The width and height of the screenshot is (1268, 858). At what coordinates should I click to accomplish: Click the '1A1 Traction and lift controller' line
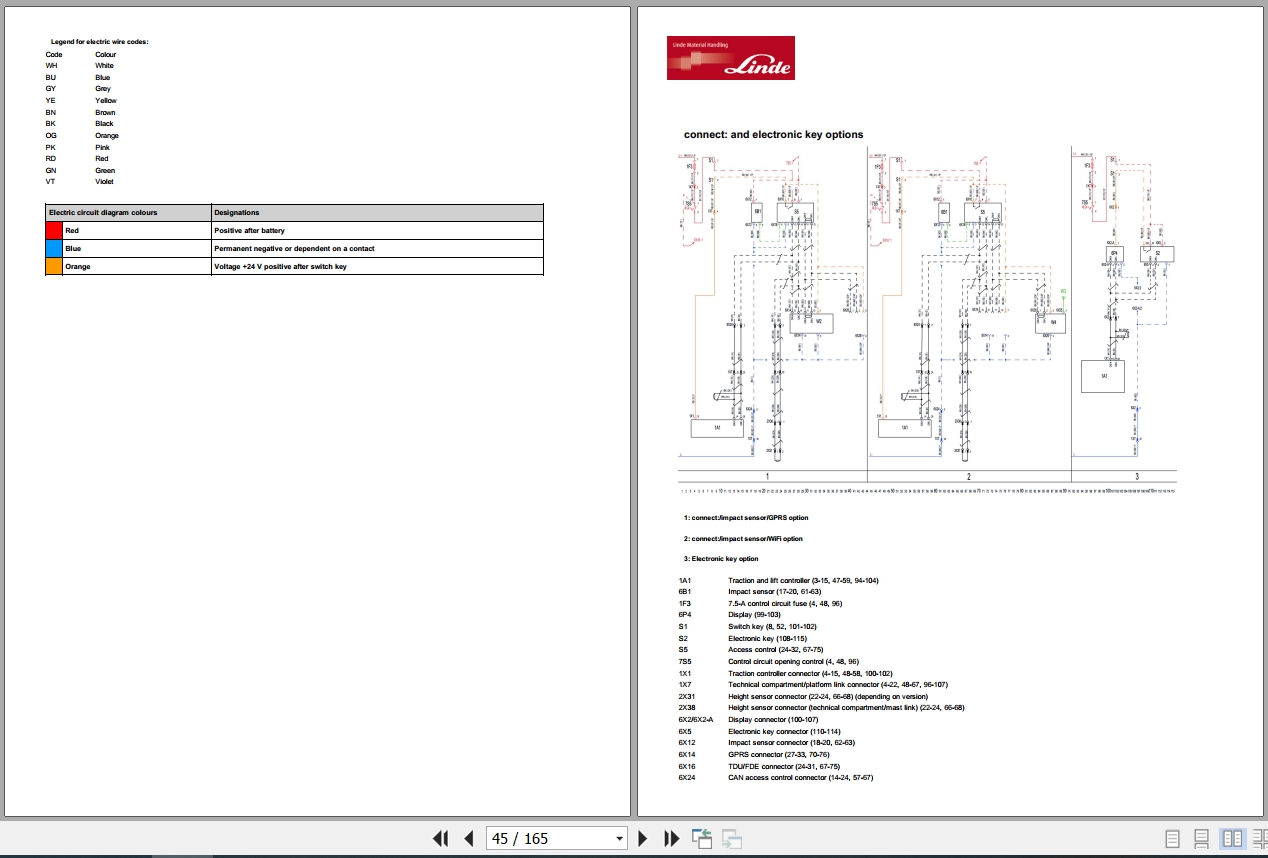(778, 581)
